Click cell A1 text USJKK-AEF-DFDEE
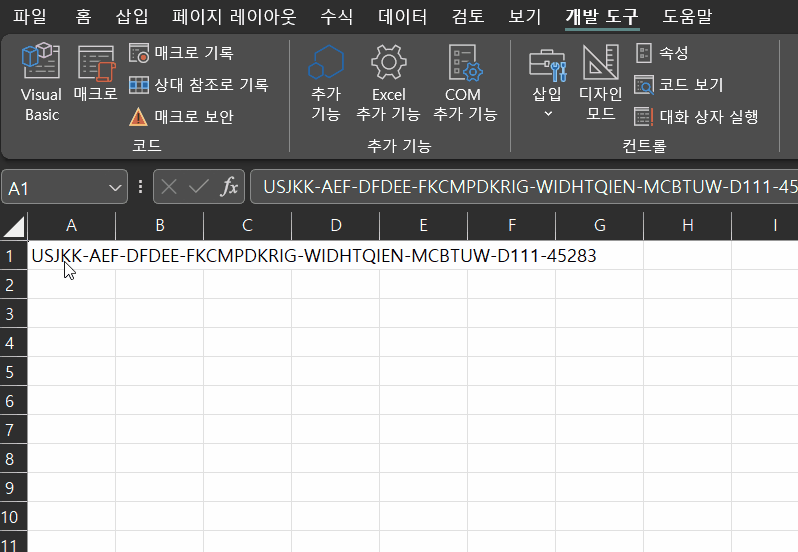798x552 pixels. coord(105,255)
